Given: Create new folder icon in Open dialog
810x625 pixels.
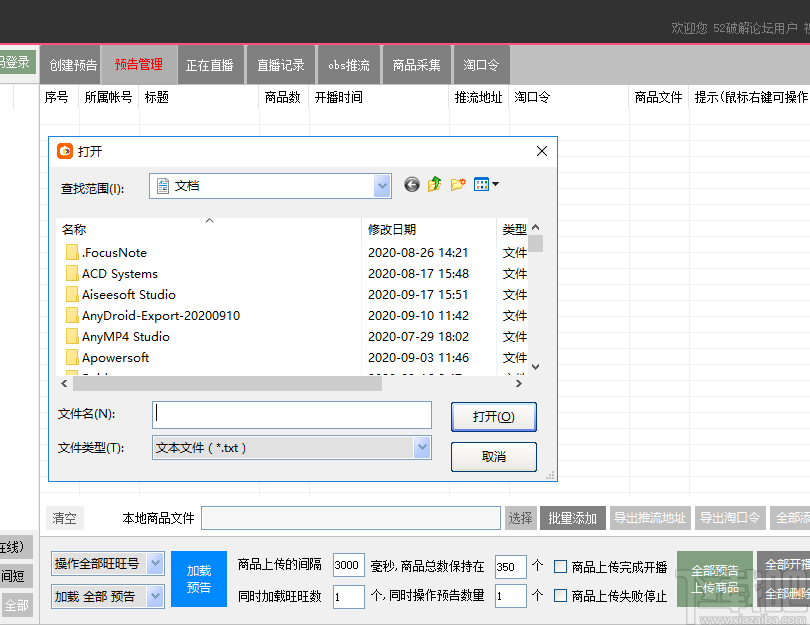Looking at the screenshot, I should tap(458, 184).
